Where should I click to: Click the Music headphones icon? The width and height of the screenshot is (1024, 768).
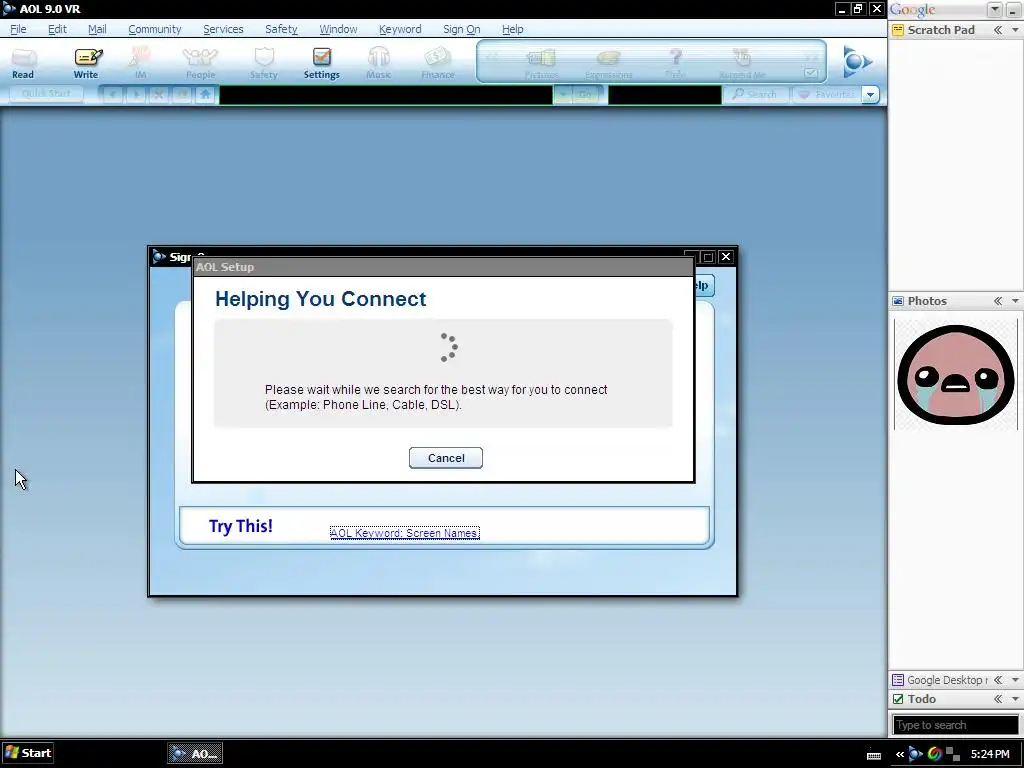click(378, 63)
